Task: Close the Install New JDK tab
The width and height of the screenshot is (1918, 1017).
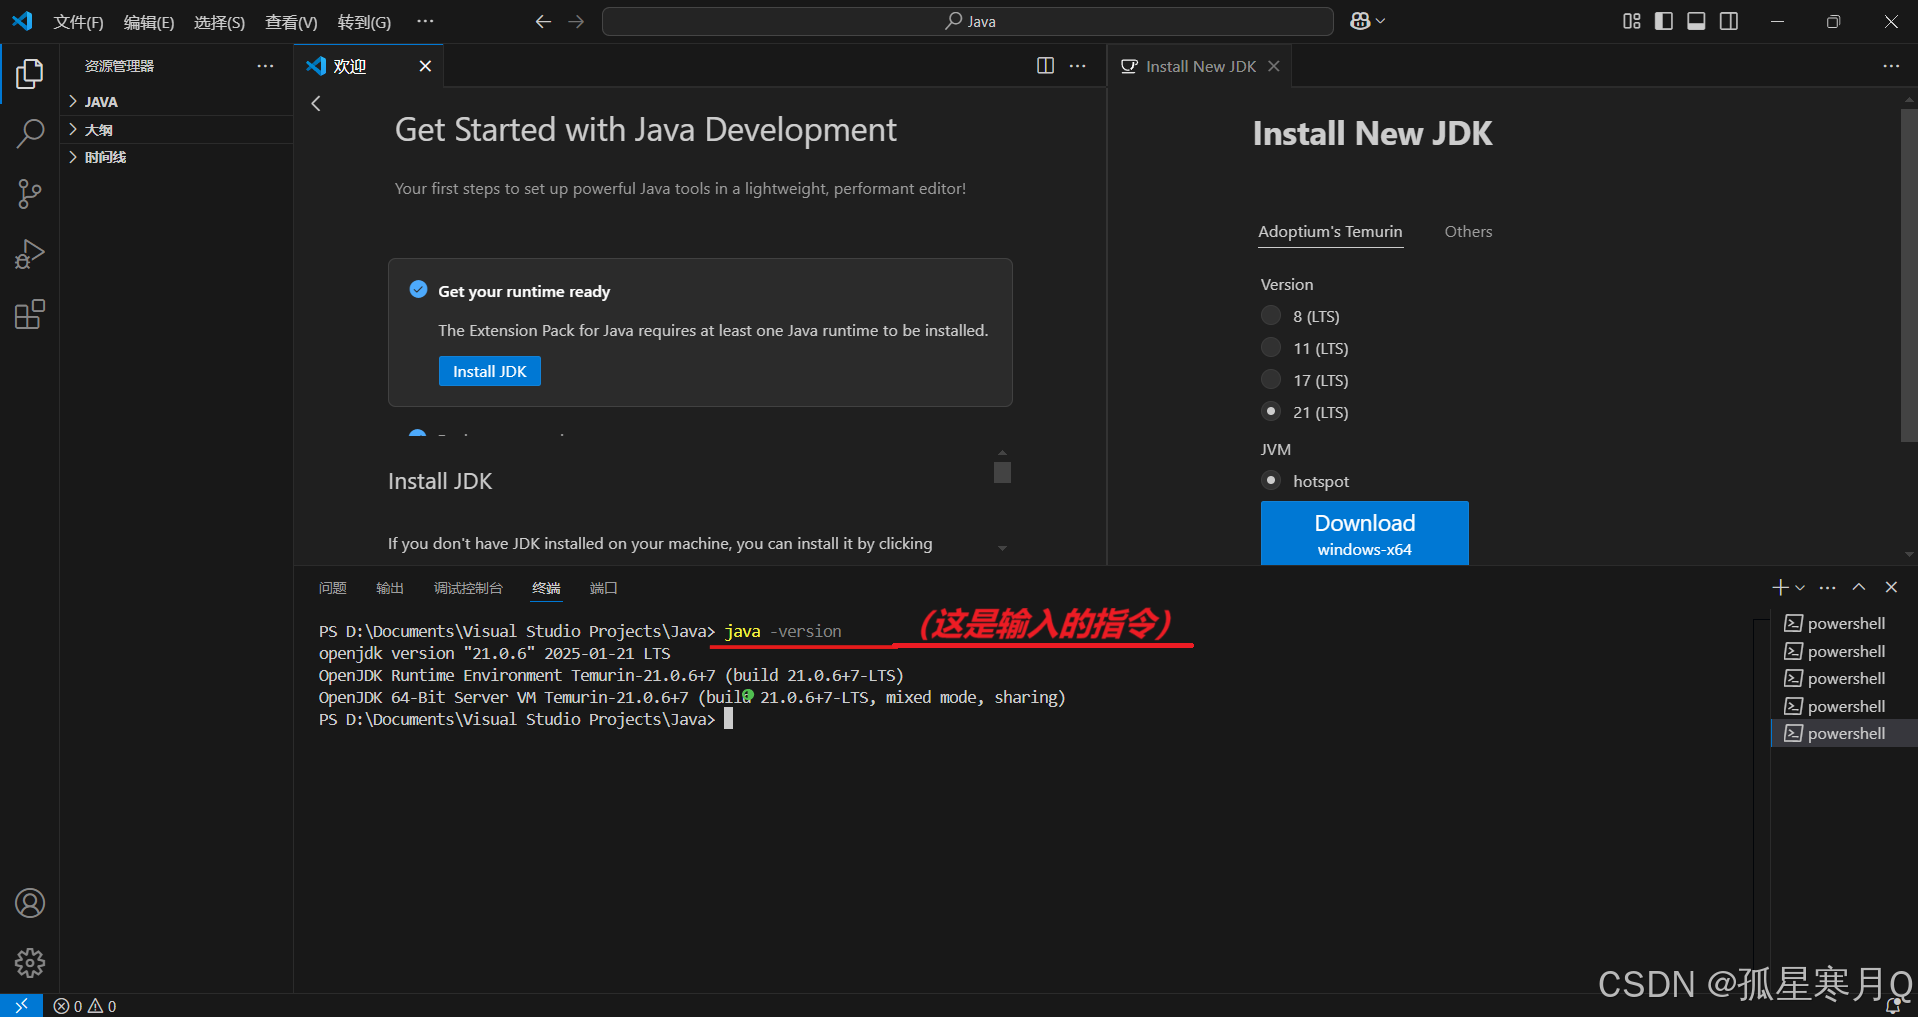Action: point(1274,66)
